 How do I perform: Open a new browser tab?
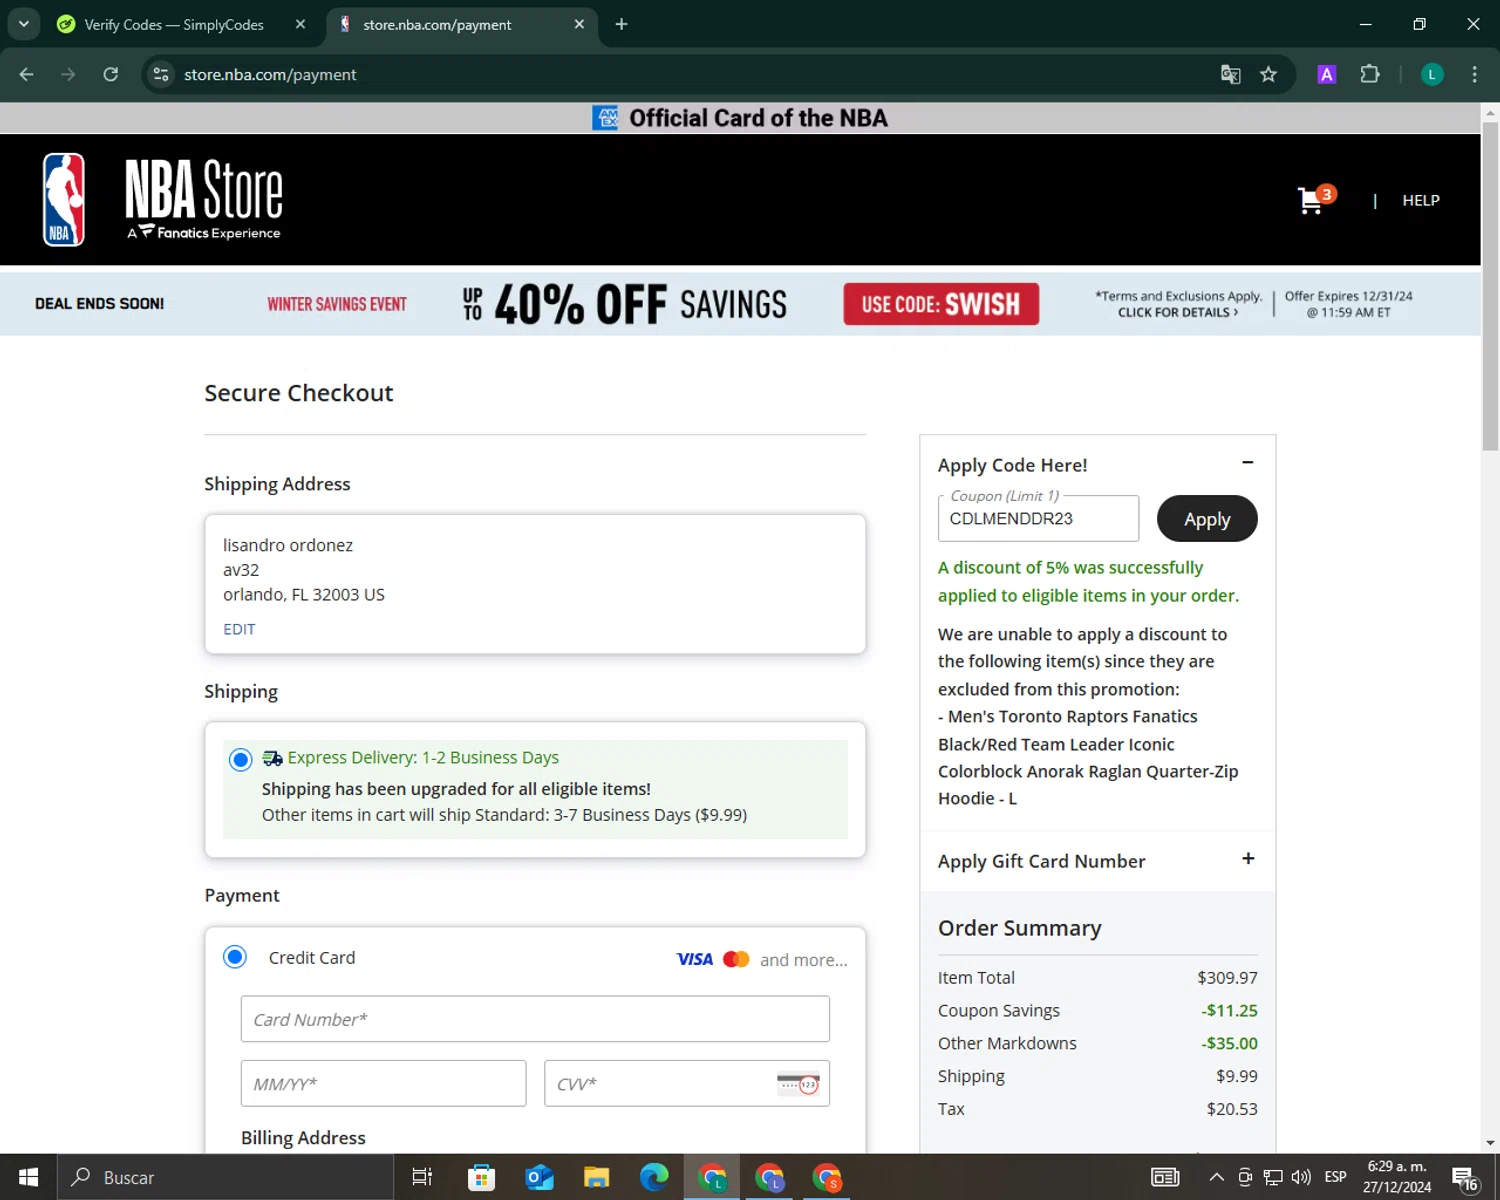pos(621,24)
